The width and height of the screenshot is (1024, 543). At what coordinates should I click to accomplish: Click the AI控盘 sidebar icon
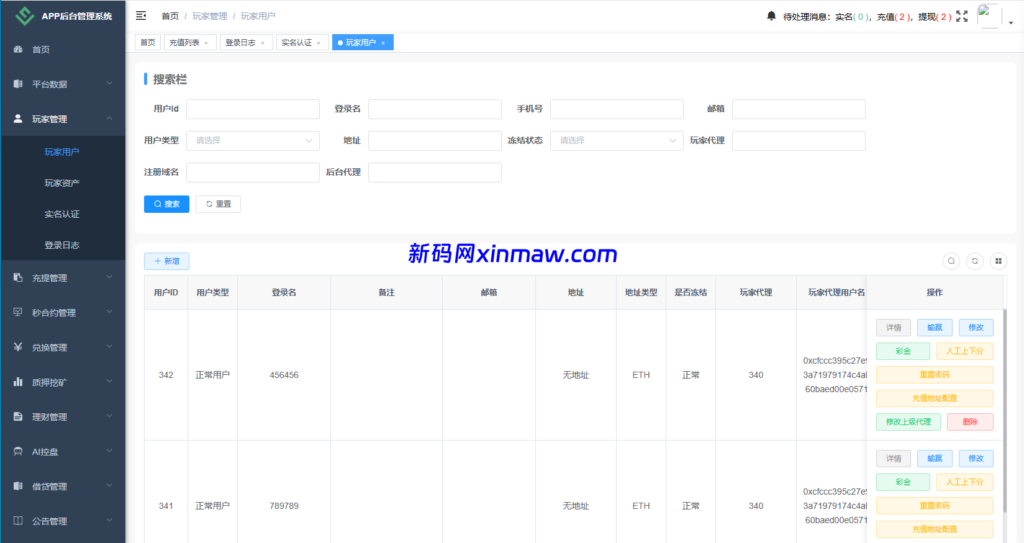pyautogui.click(x=18, y=452)
